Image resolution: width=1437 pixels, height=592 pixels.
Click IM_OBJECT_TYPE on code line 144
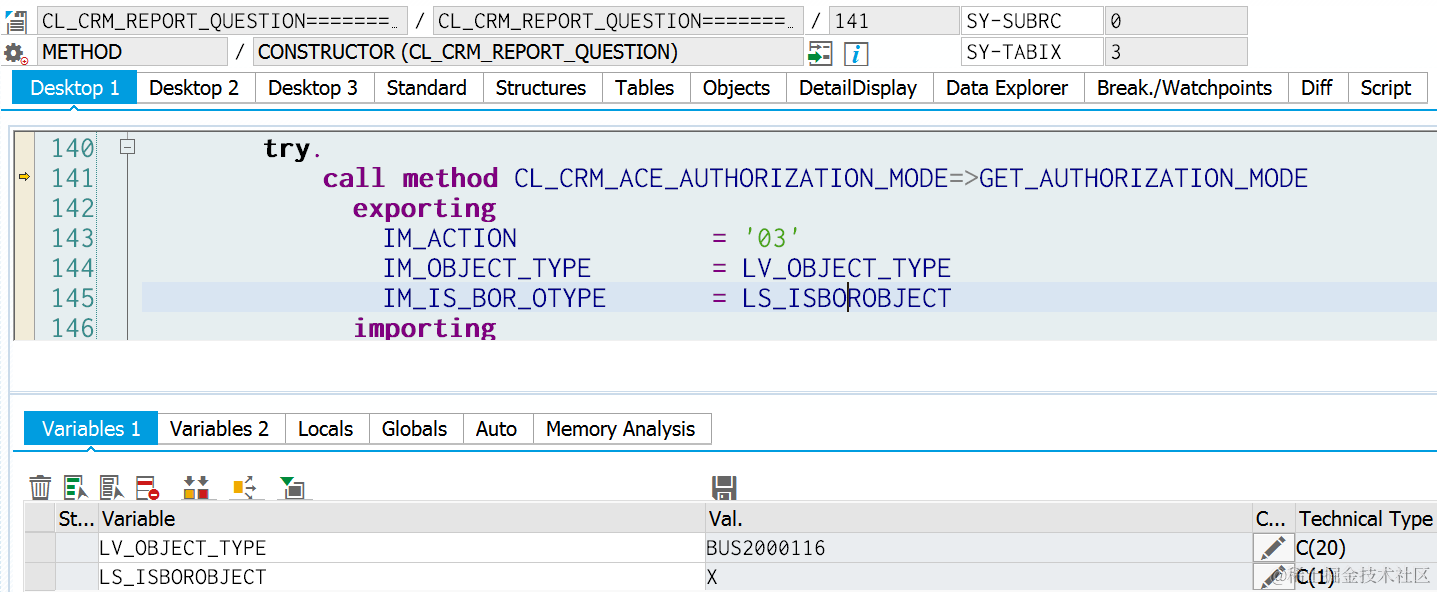click(487, 268)
